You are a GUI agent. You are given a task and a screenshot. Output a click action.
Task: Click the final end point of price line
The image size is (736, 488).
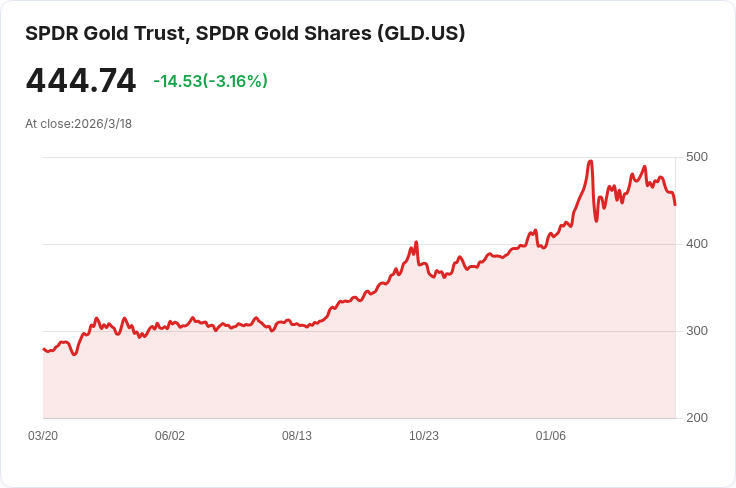(675, 204)
